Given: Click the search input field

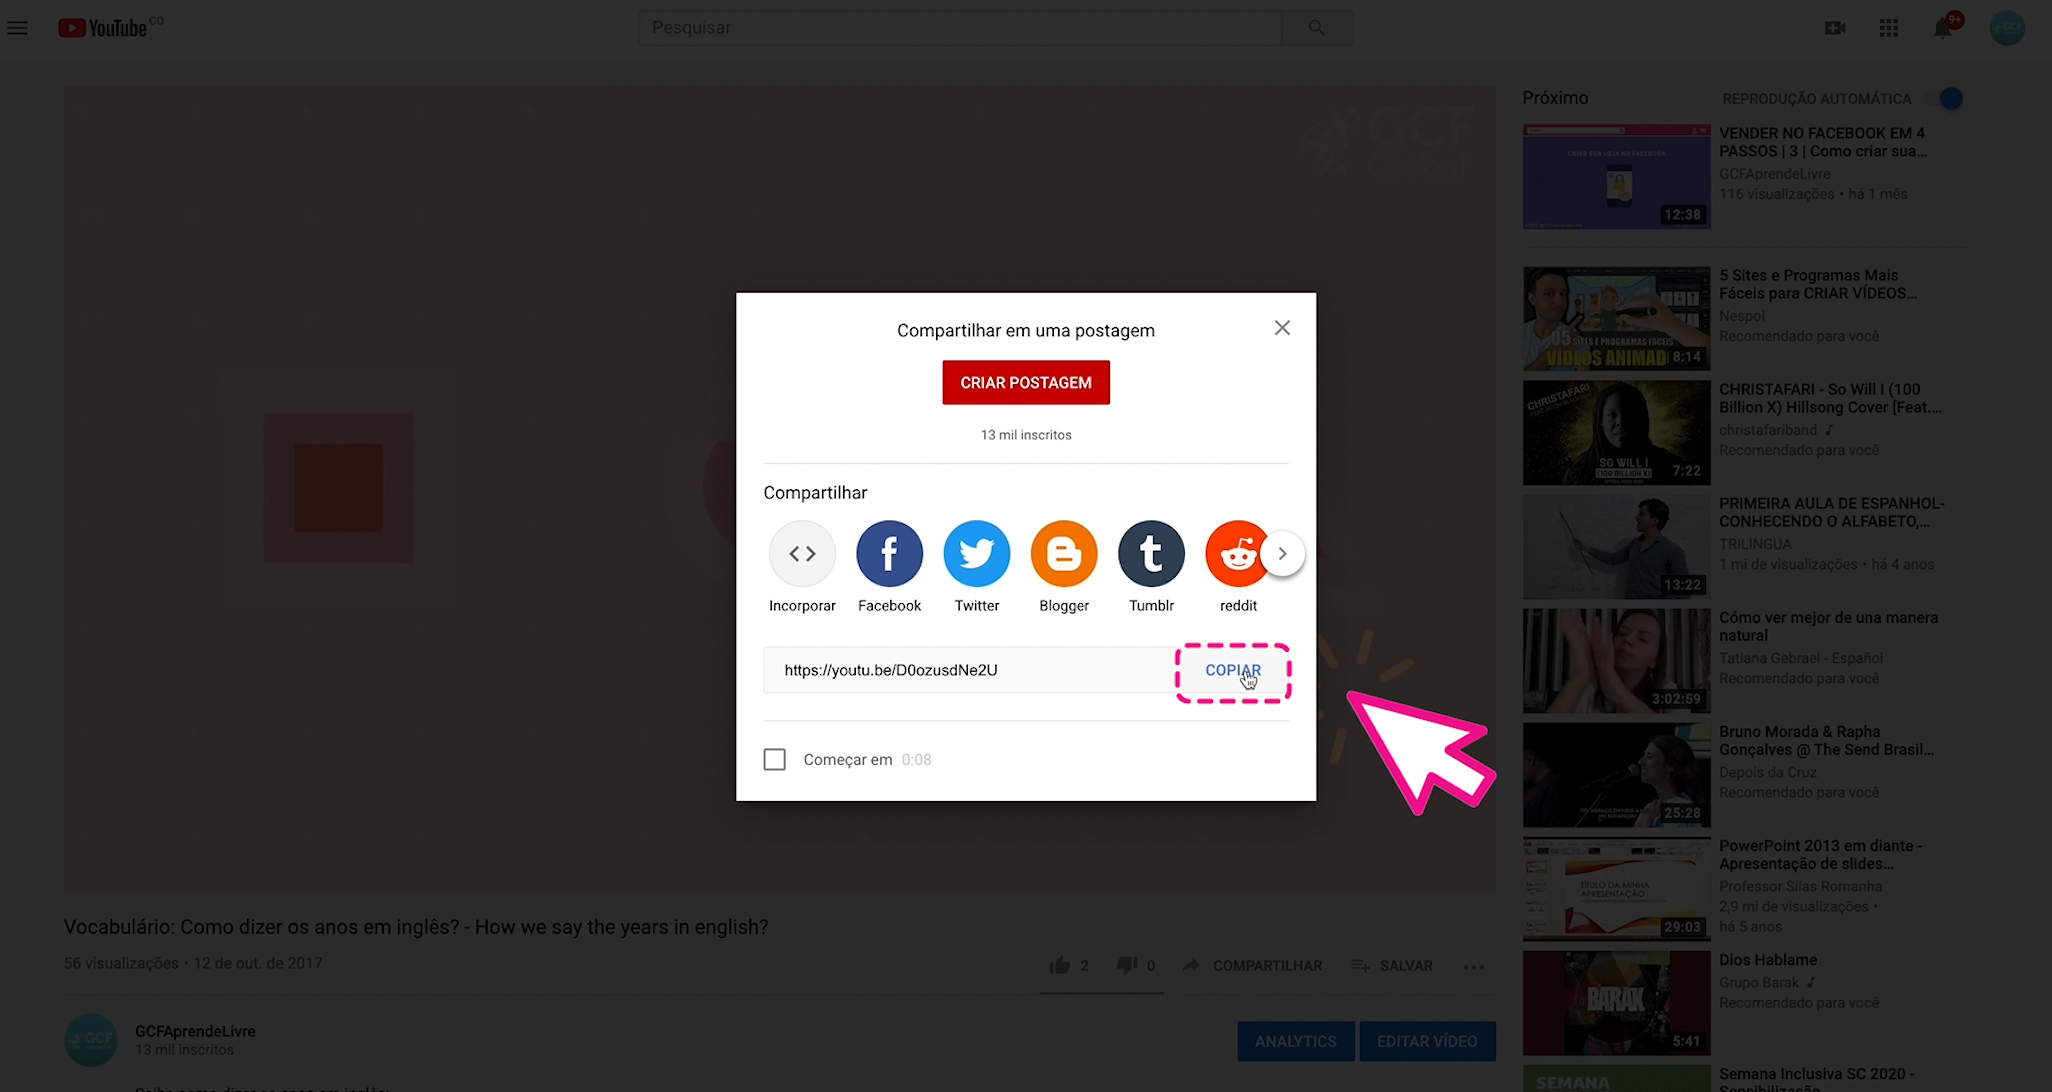Looking at the screenshot, I should 964,27.
